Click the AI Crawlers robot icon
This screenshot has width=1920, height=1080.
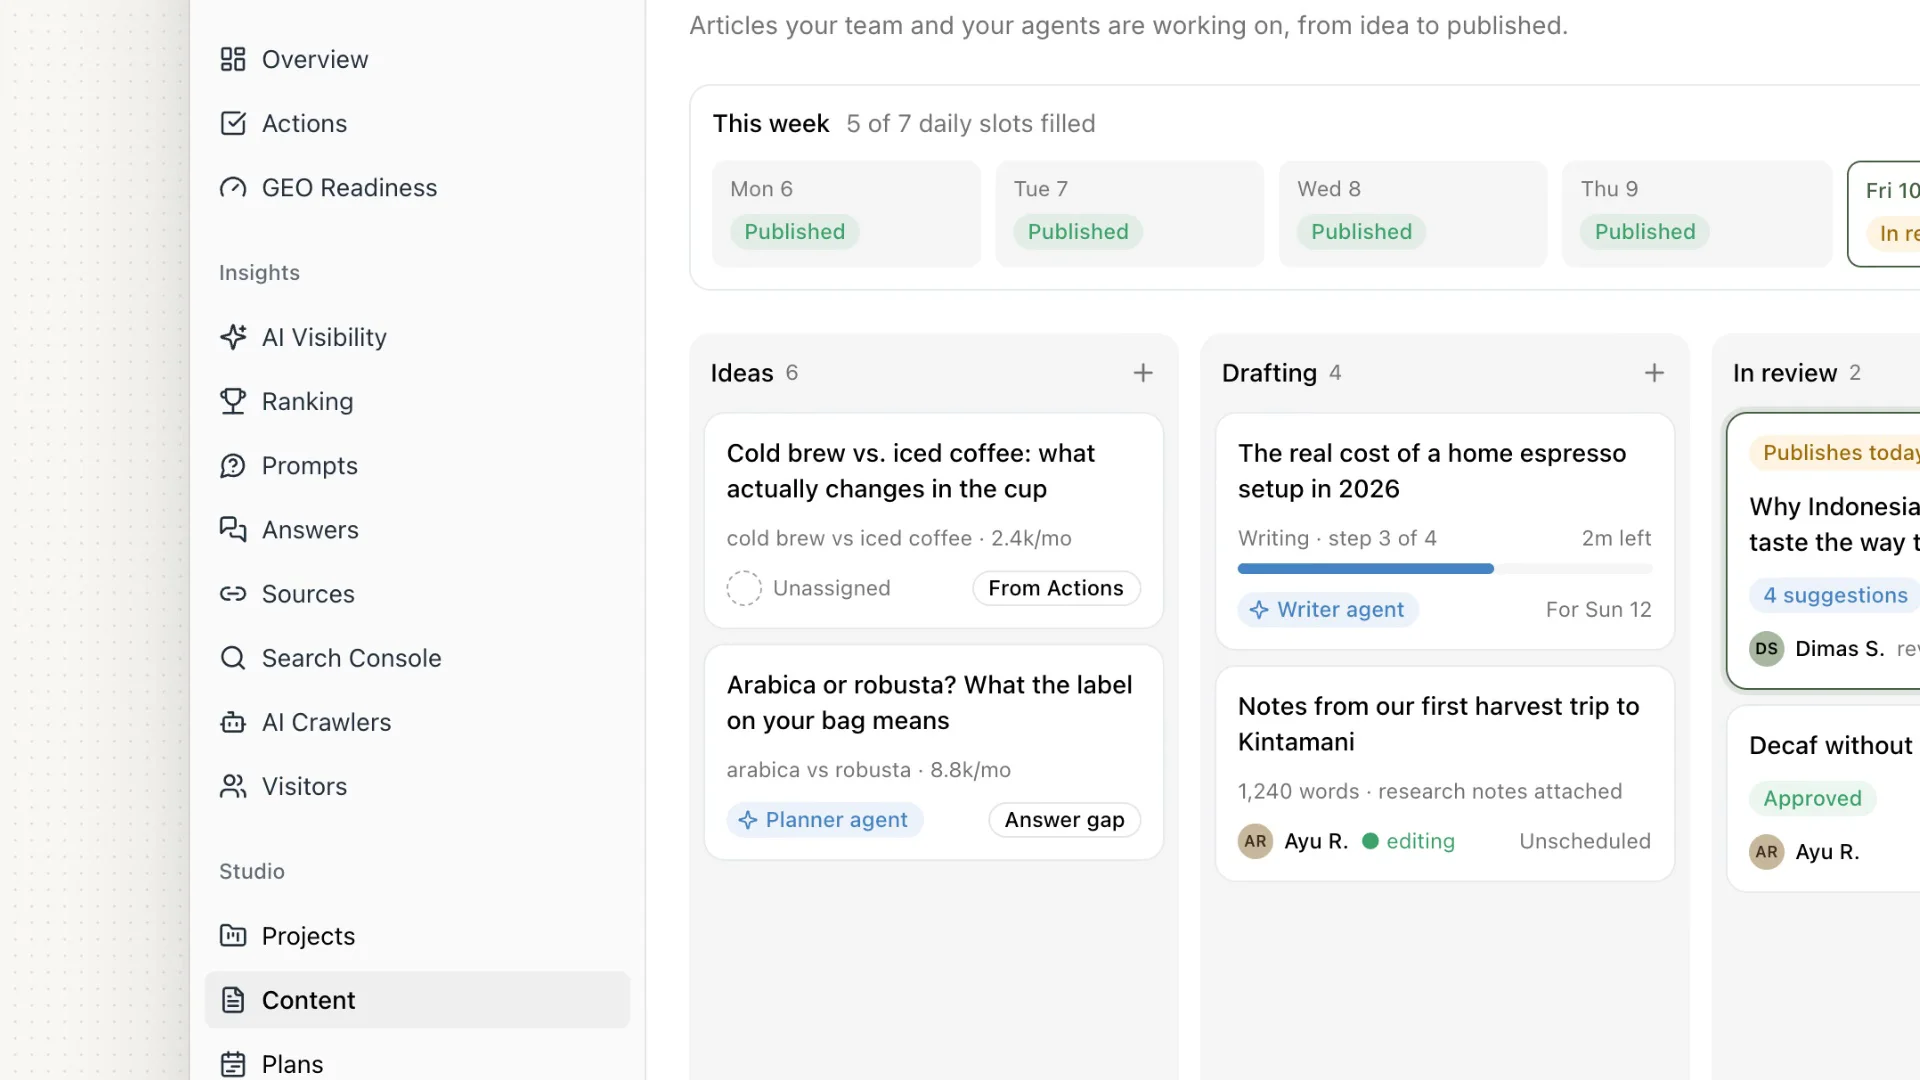pyautogui.click(x=233, y=722)
